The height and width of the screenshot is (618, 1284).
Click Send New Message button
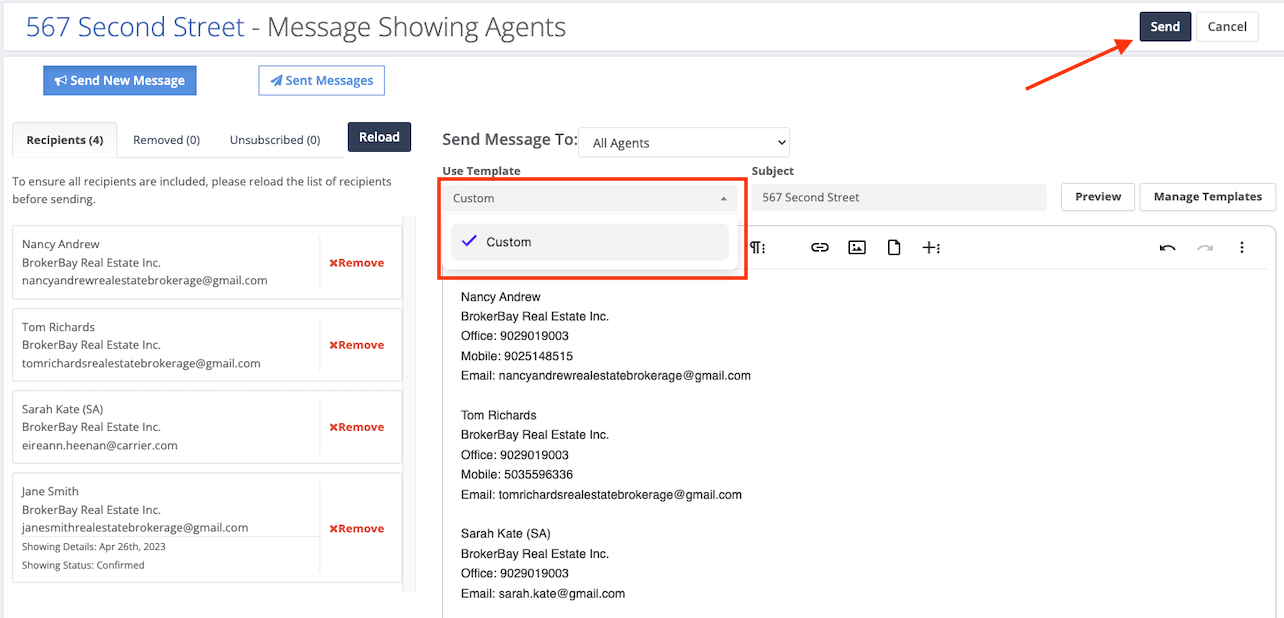coord(120,81)
